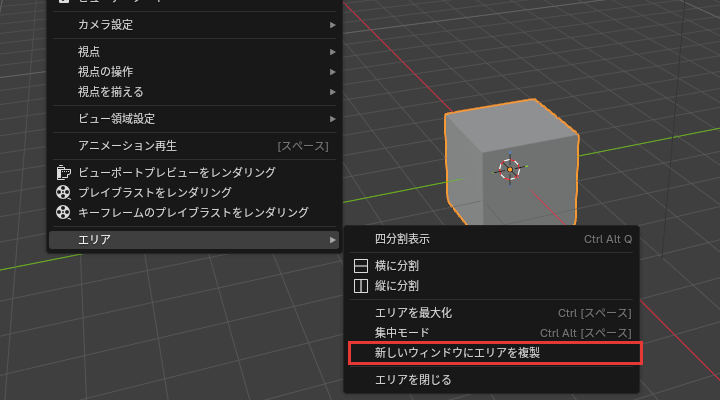Screen dimensions: 720x400
Task: Expand the カメラ設定 submenu
Action: (x=194, y=25)
